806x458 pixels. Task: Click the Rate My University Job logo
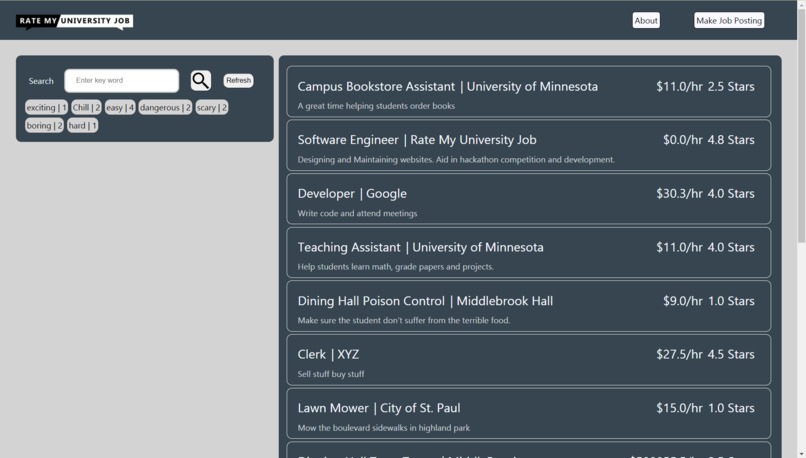coord(75,21)
